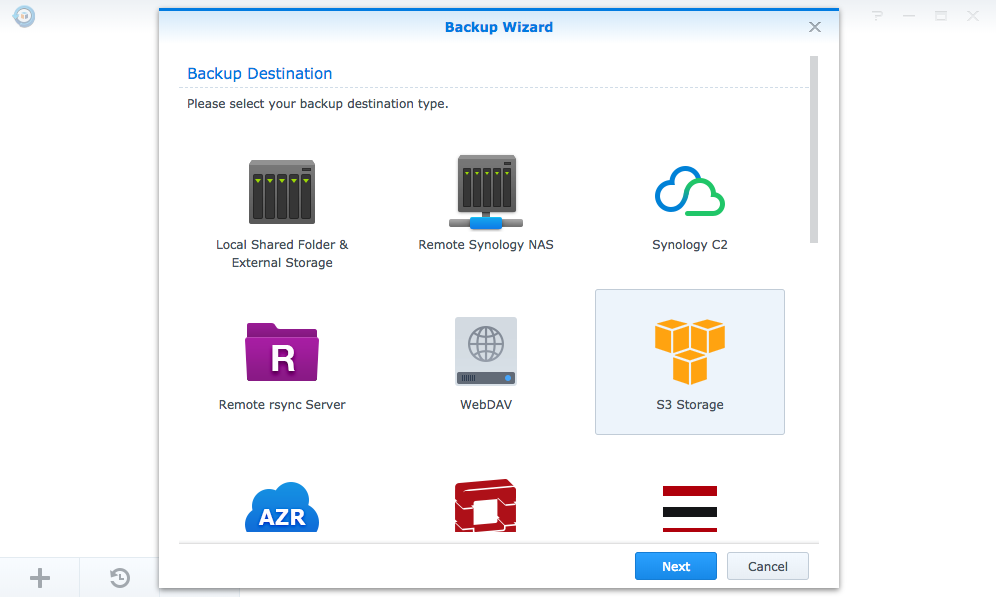The height and width of the screenshot is (597, 996).
Task: Choose the red and black striped destination icon
Action: pyautogui.click(x=689, y=508)
